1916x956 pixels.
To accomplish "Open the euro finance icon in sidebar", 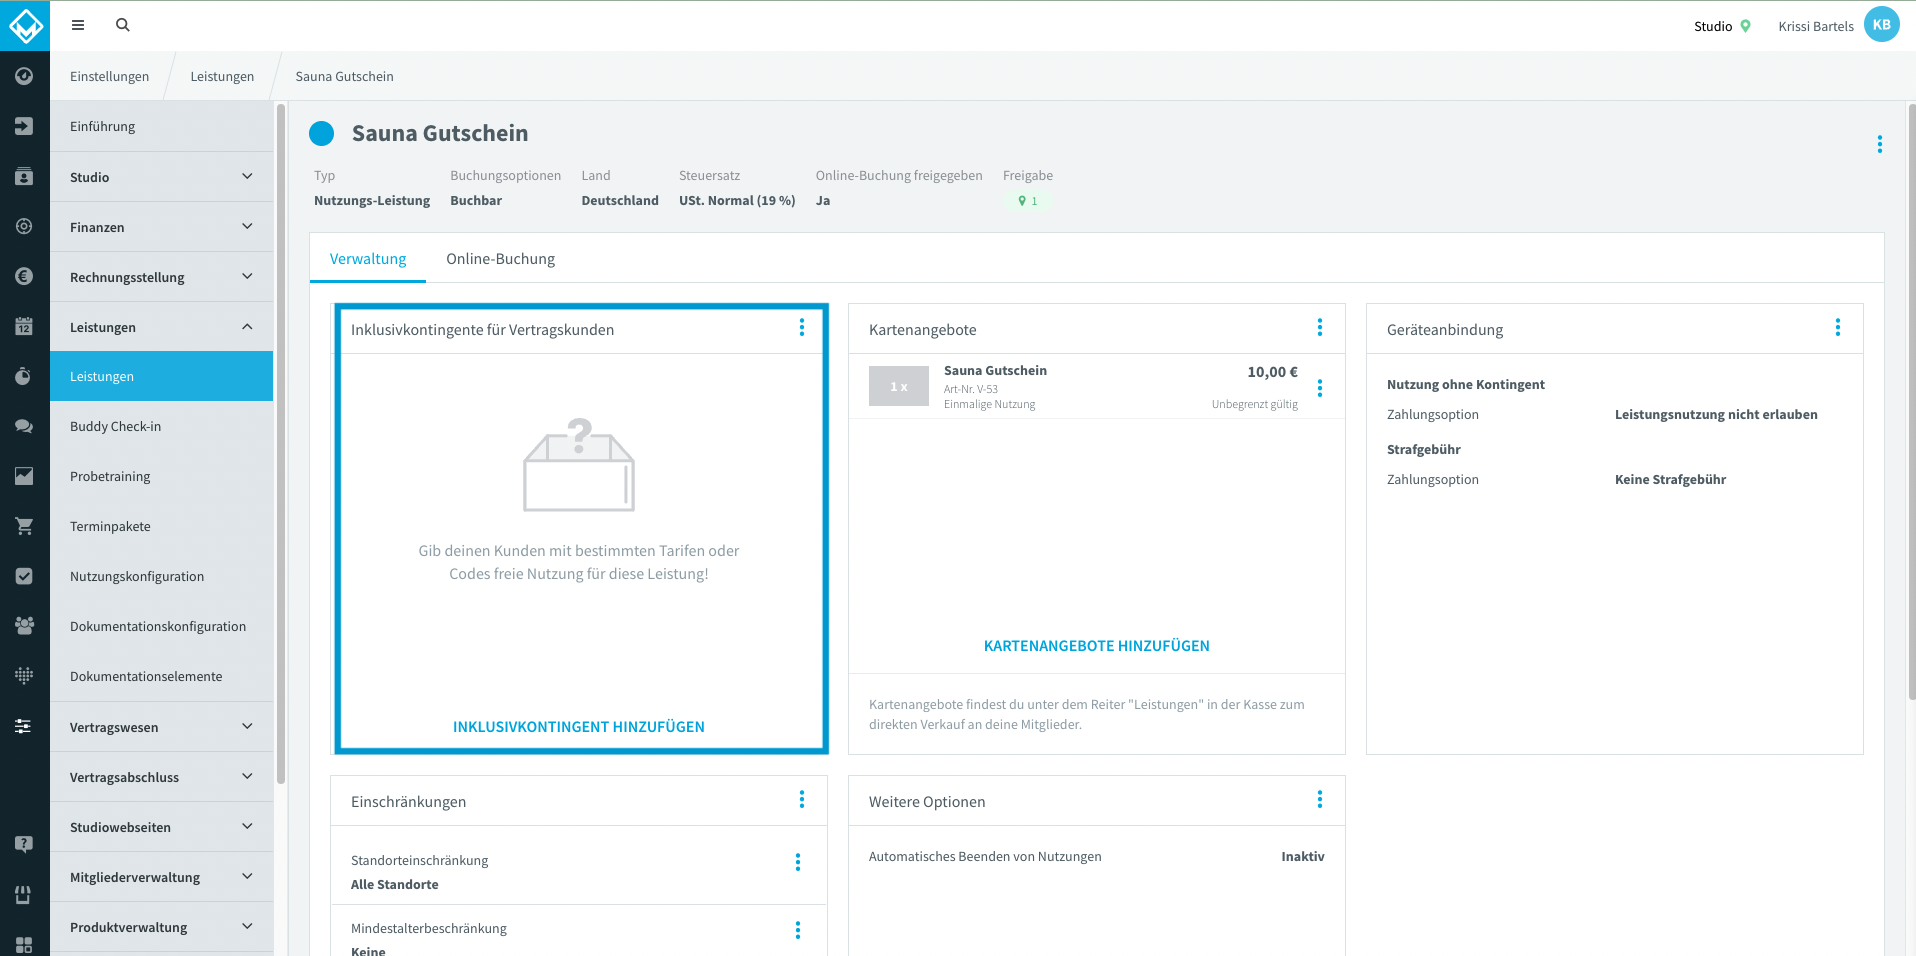I will click(24, 276).
